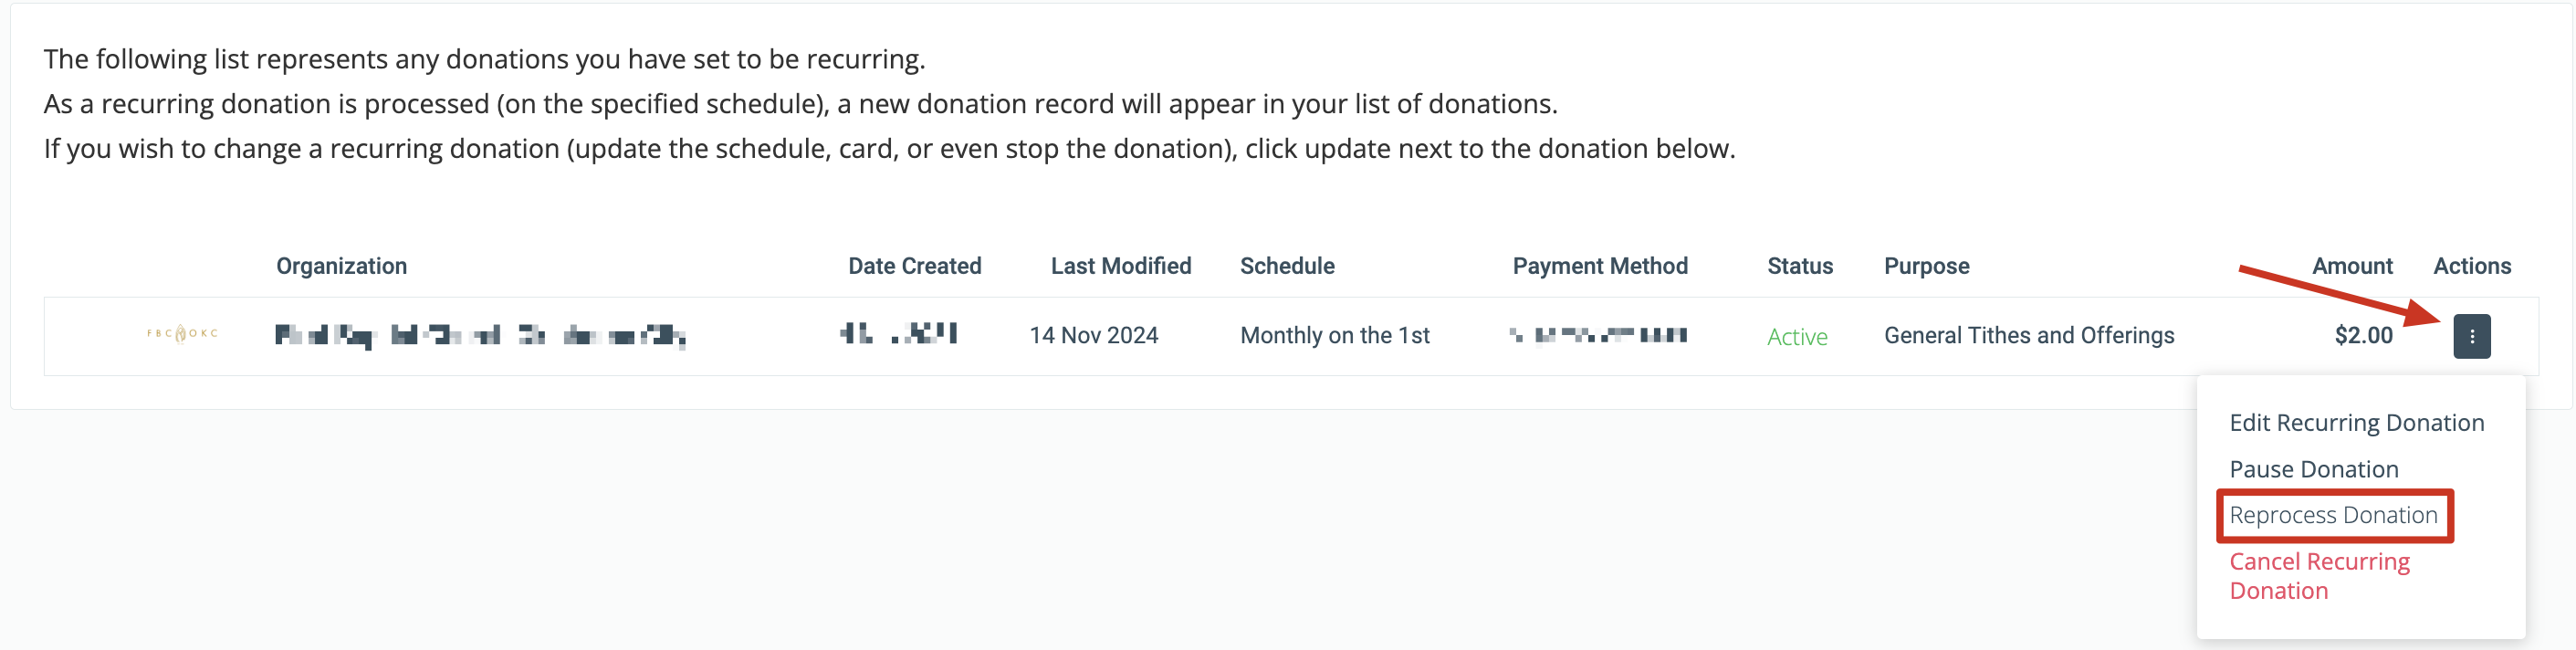The image size is (2576, 650).
Task: Select Reprocess Donation from the menu
Action: [2333, 515]
